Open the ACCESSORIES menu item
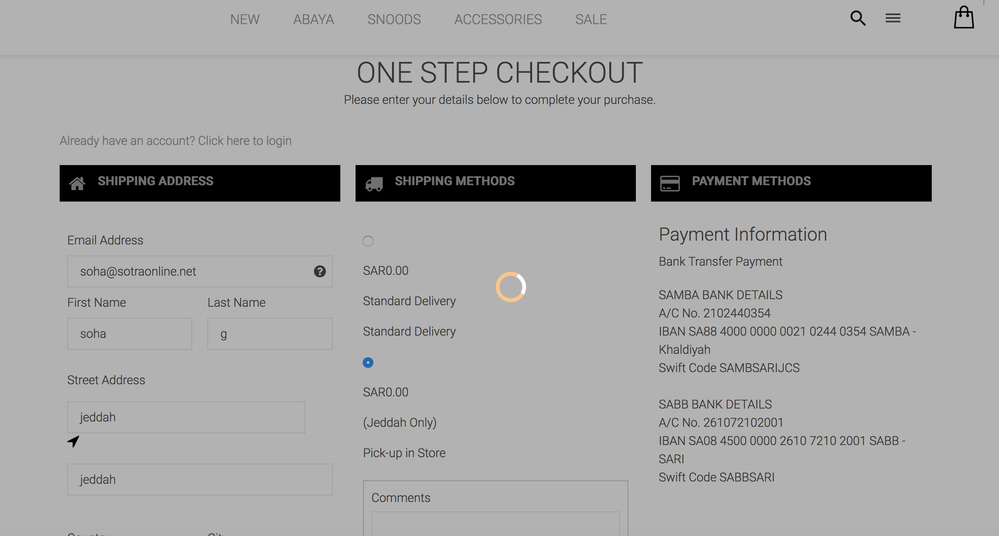 coord(498,19)
